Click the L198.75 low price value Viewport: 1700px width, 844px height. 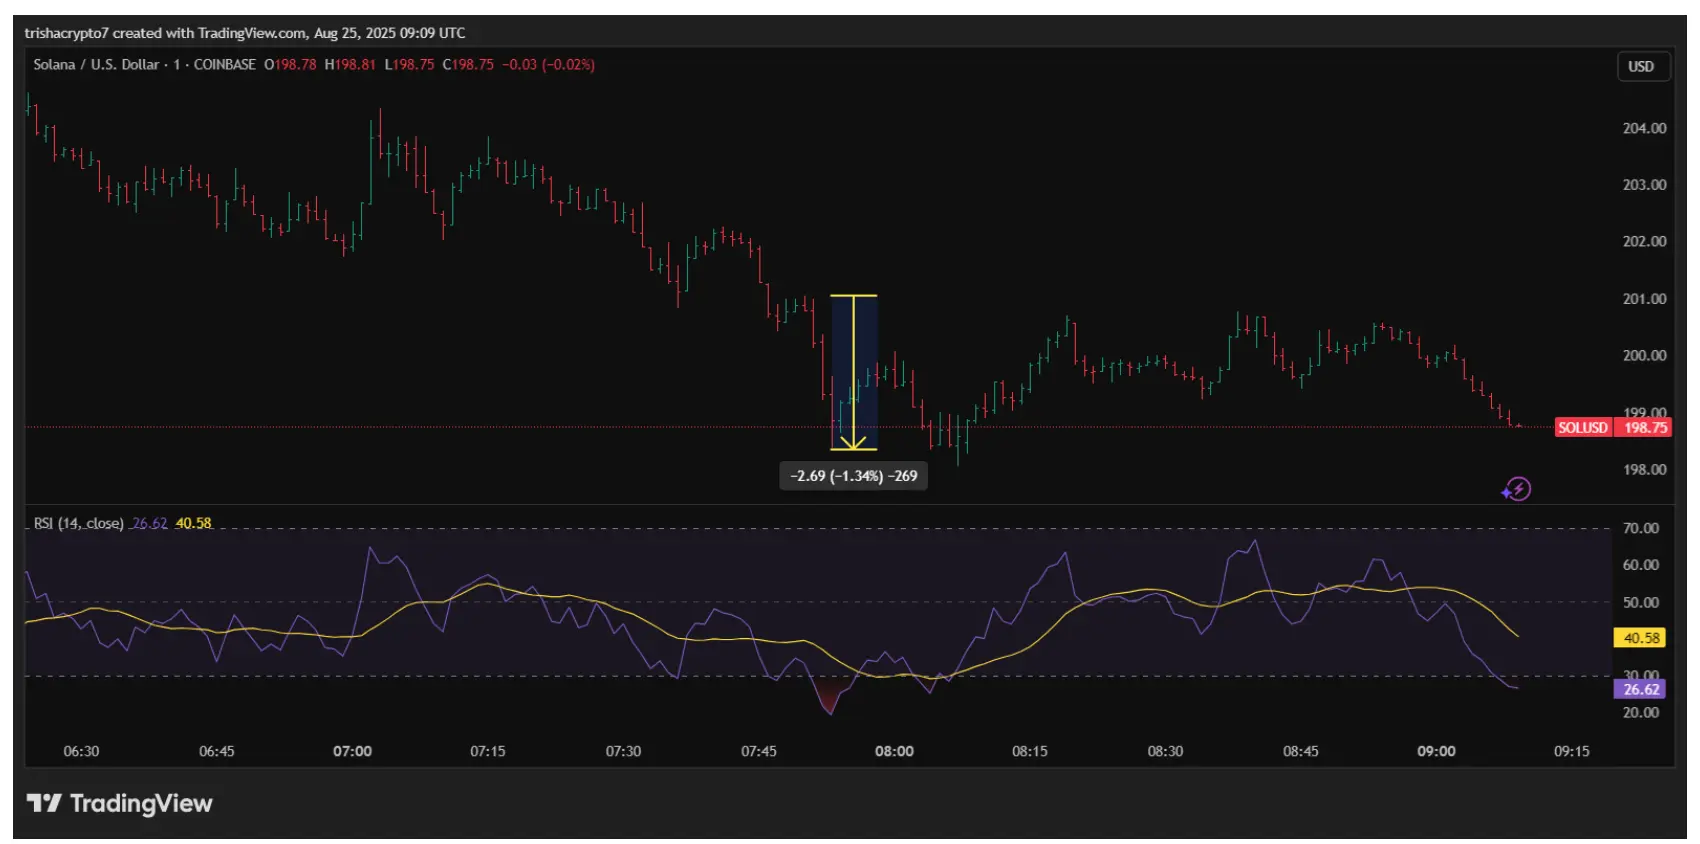pyautogui.click(x=409, y=64)
